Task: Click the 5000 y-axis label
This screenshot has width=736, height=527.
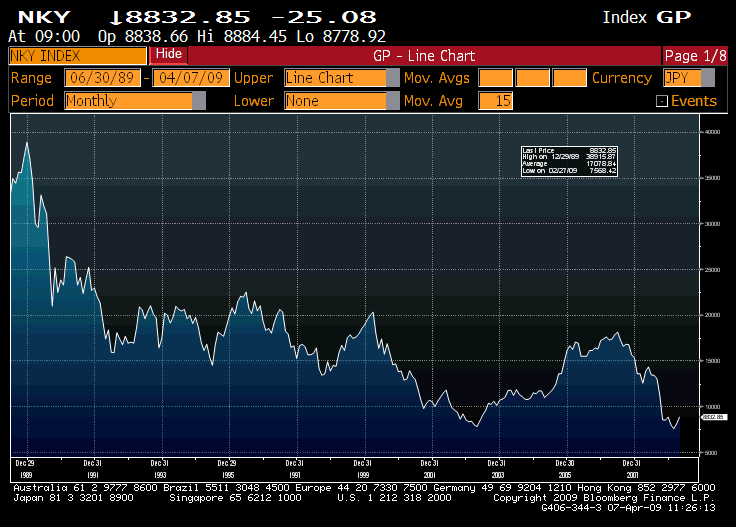Action: pyautogui.click(x=712, y=453)
